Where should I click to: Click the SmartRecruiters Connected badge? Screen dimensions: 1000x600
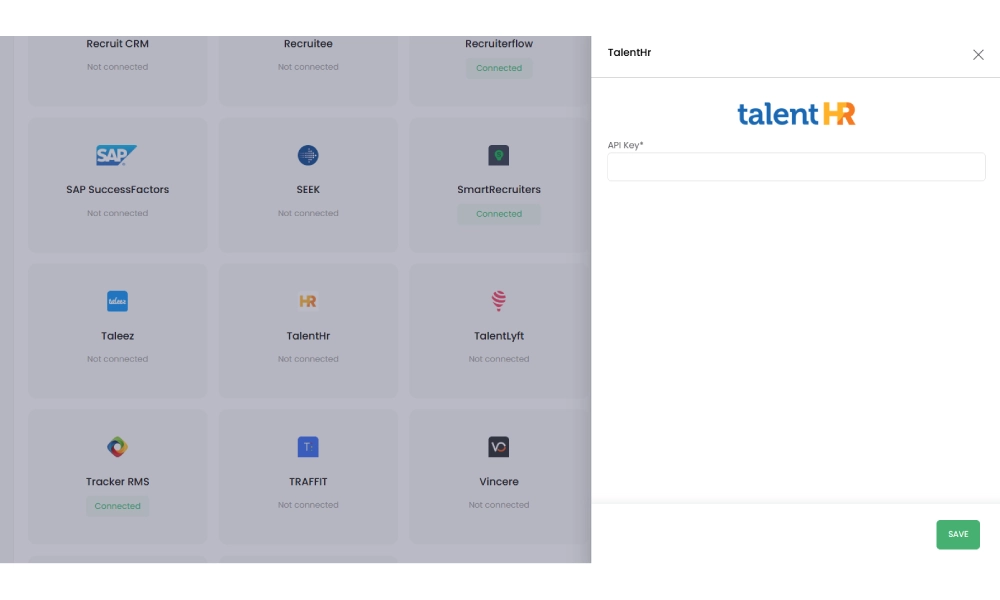pos(499,214)
